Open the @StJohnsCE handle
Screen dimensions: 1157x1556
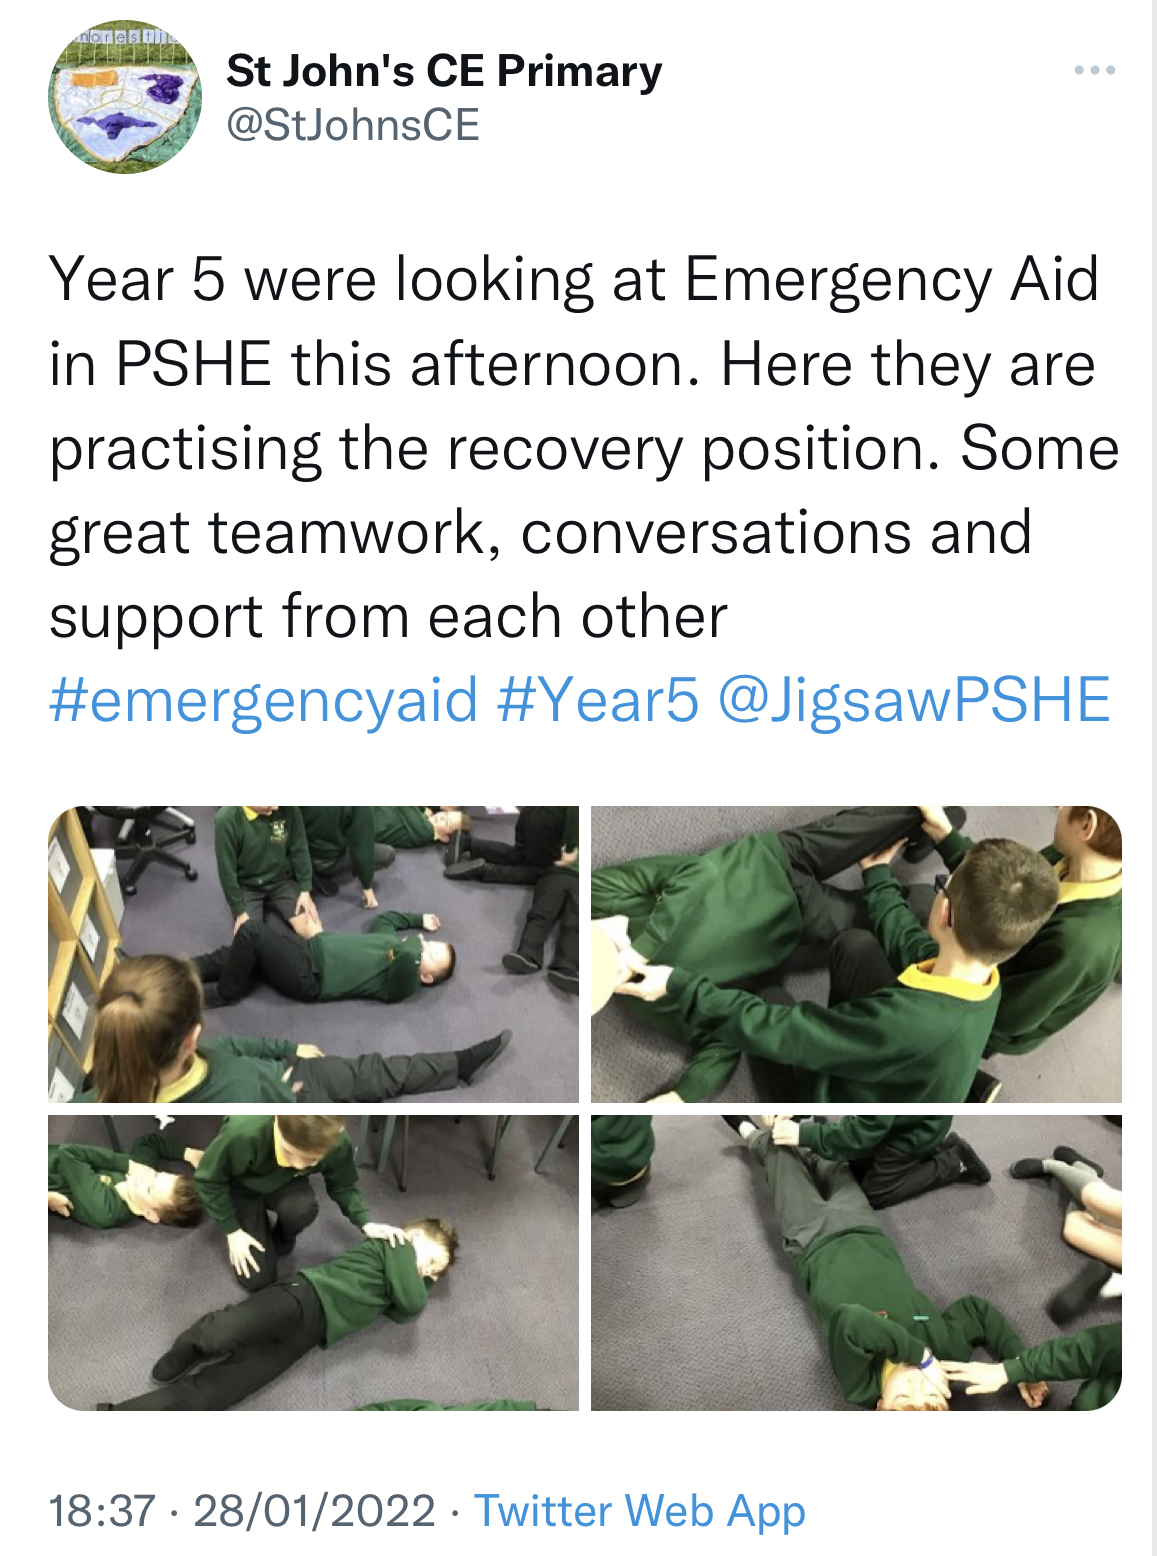click(x=353, y=126)
